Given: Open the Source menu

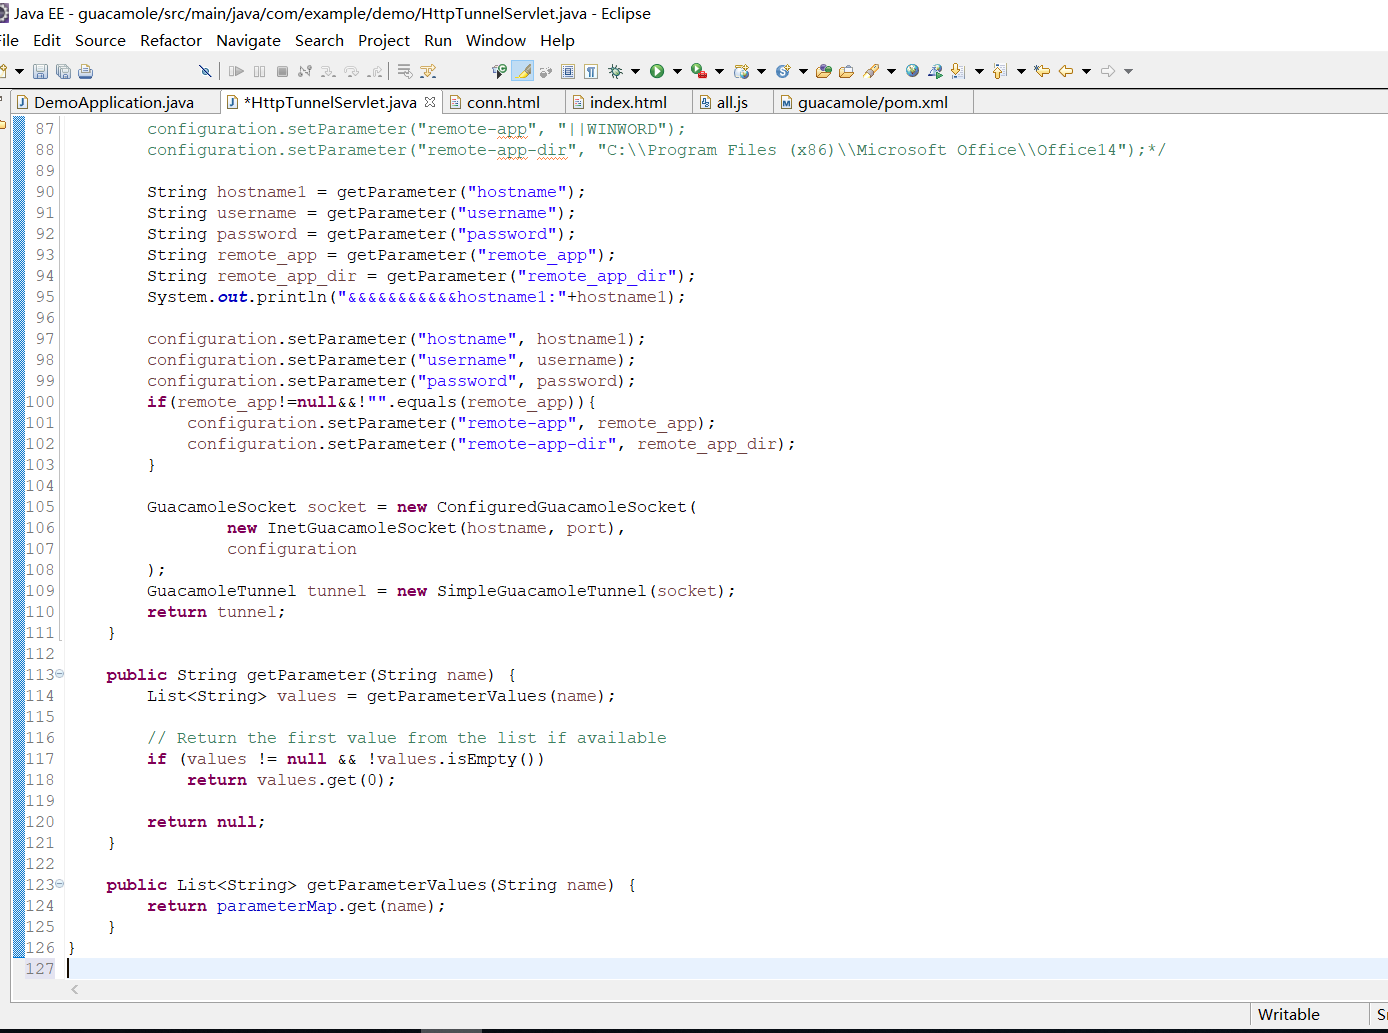Looking at the screenshot, I should pyautogui.click(x=100, y=40).
